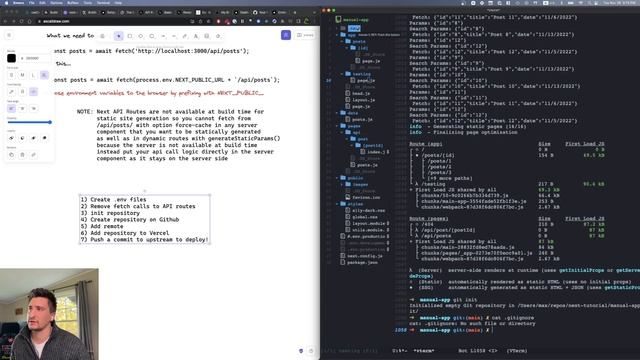Send element to back layer
Screen dimensions: 640x360
click(11, 138)
